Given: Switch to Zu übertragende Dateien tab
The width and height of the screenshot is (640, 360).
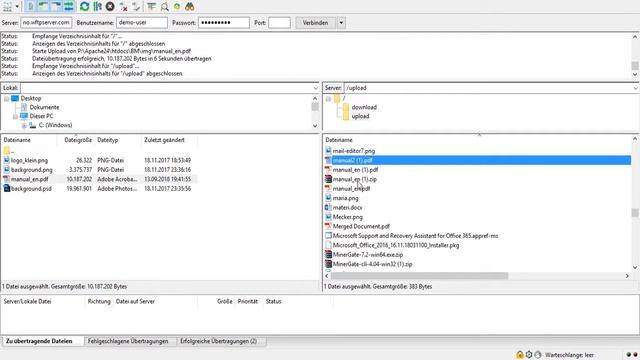Looking at the screenshot, I should 39,341.
